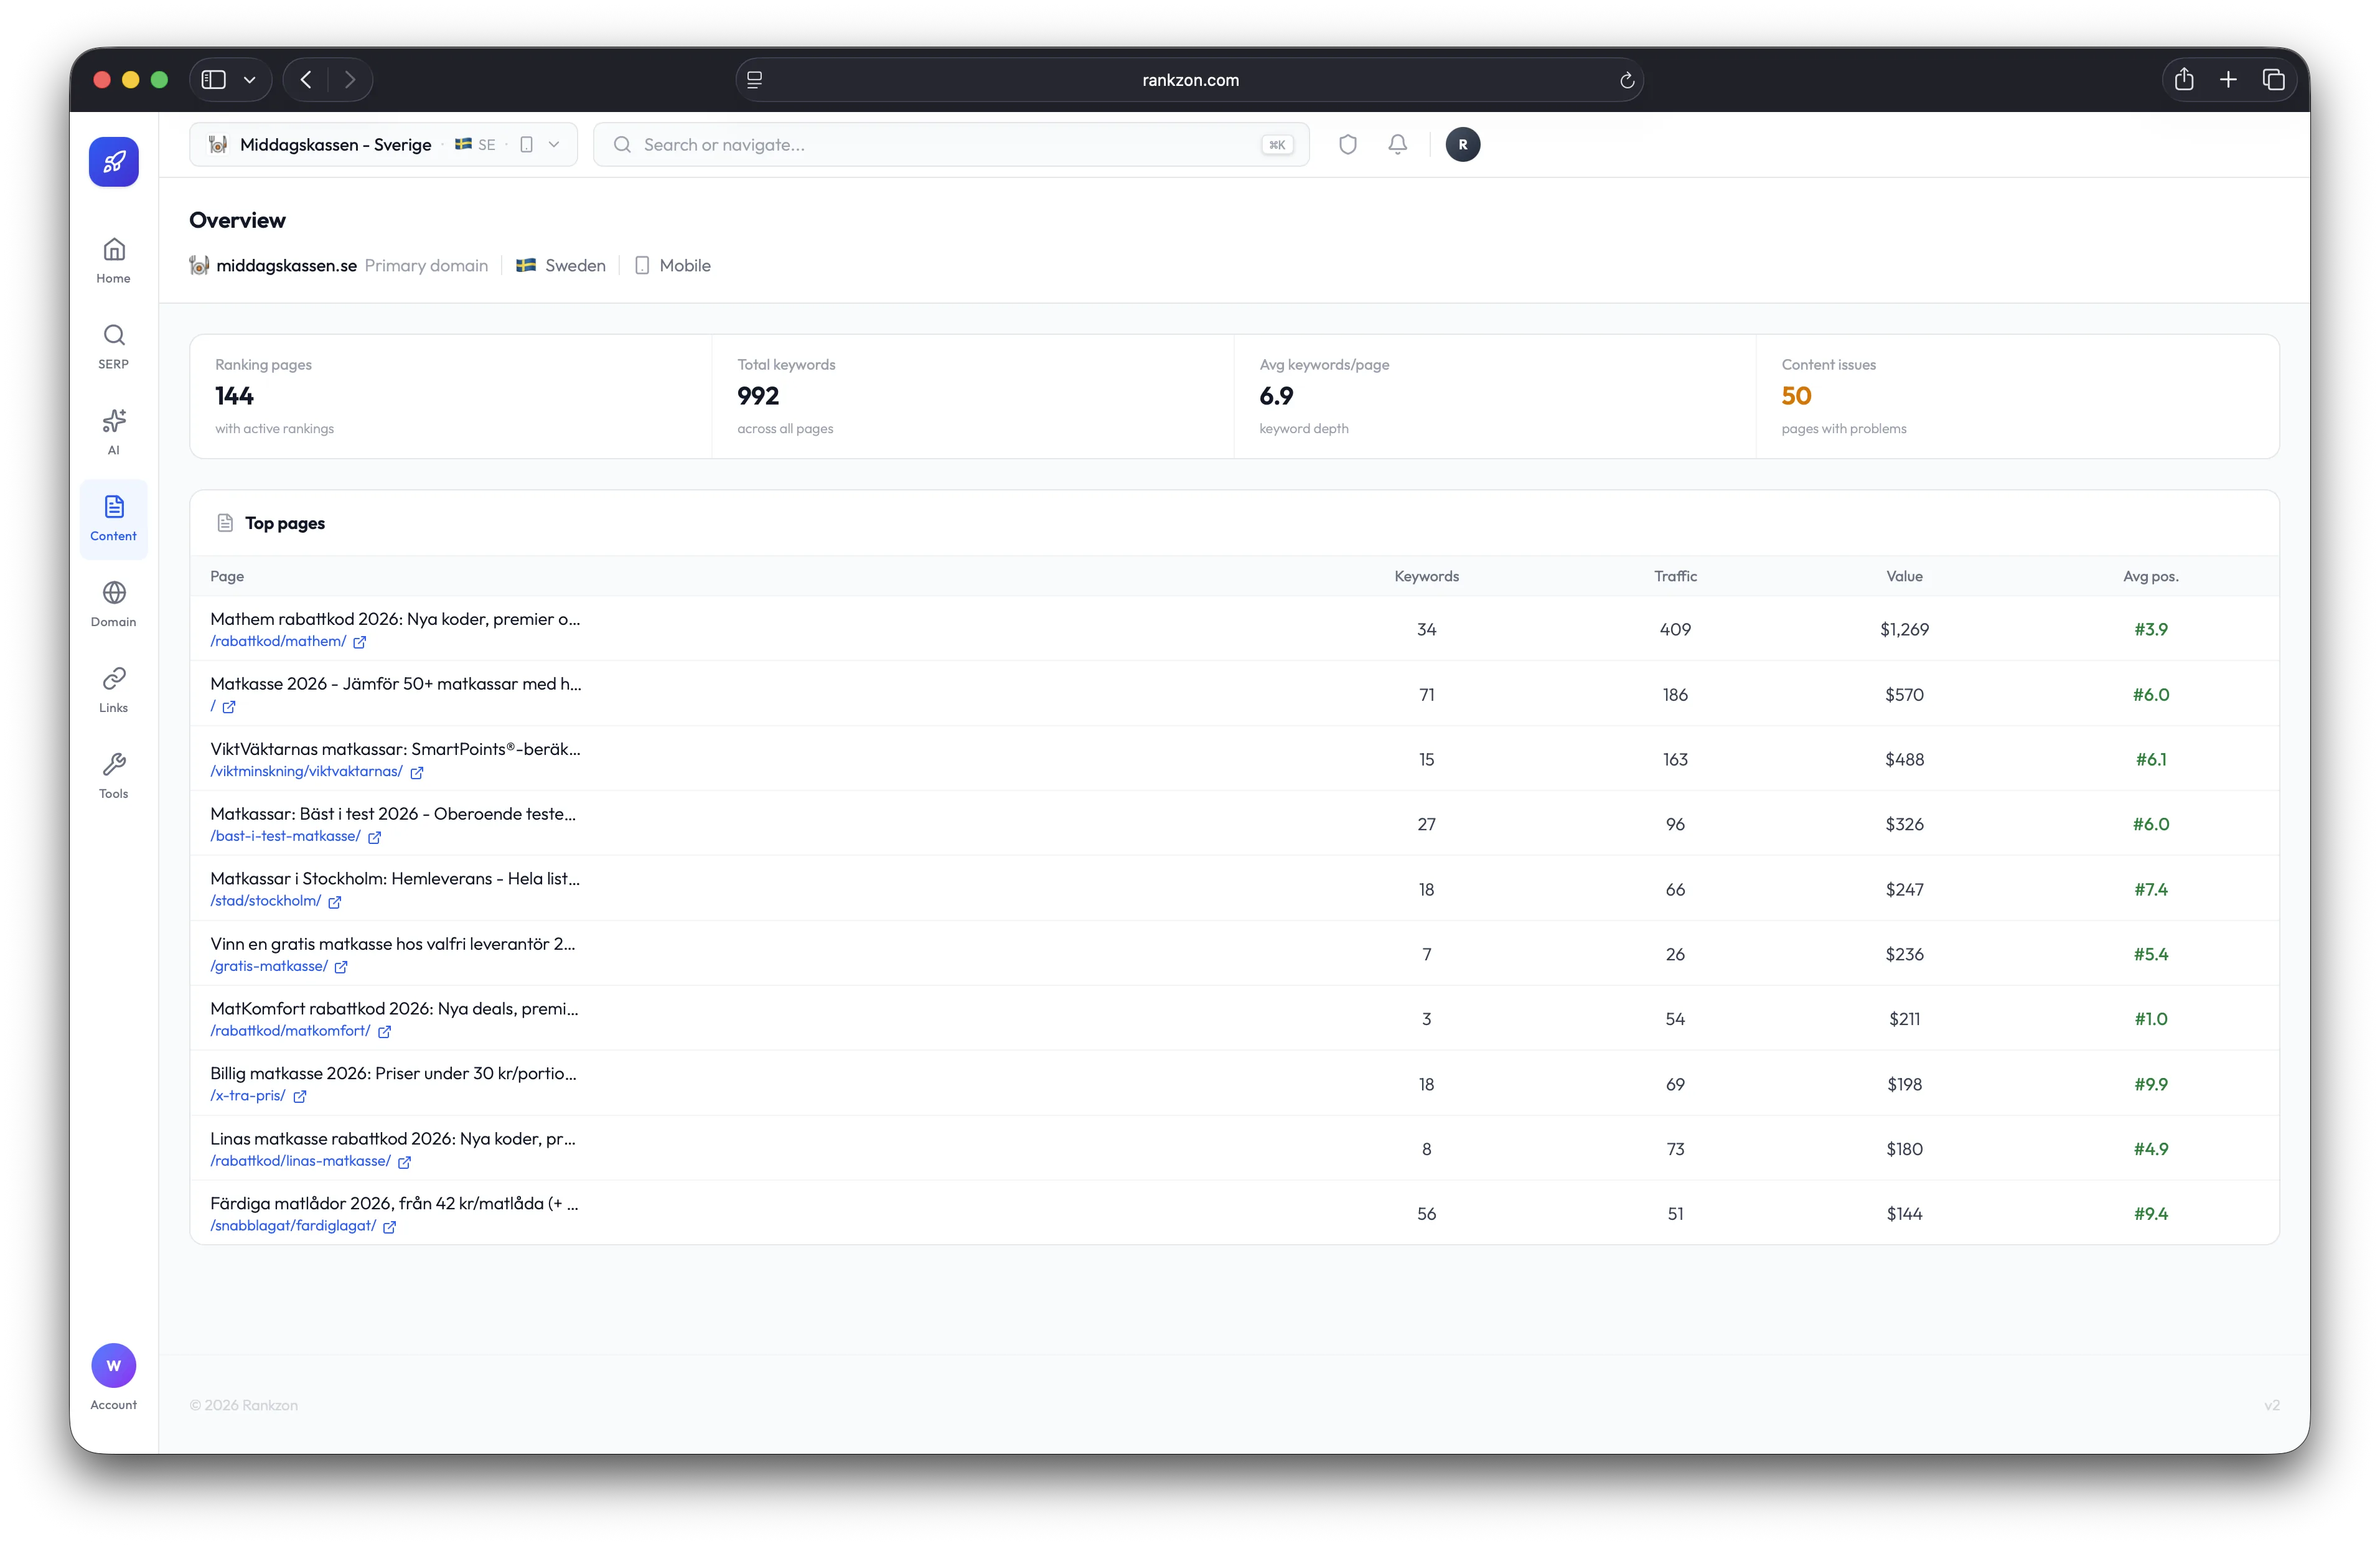Image resolution: width=2380 pixels, height=1546 pixels.
Task: Open external link for /rabattkod/linas-matkasse/
Action: point(405,1162)
